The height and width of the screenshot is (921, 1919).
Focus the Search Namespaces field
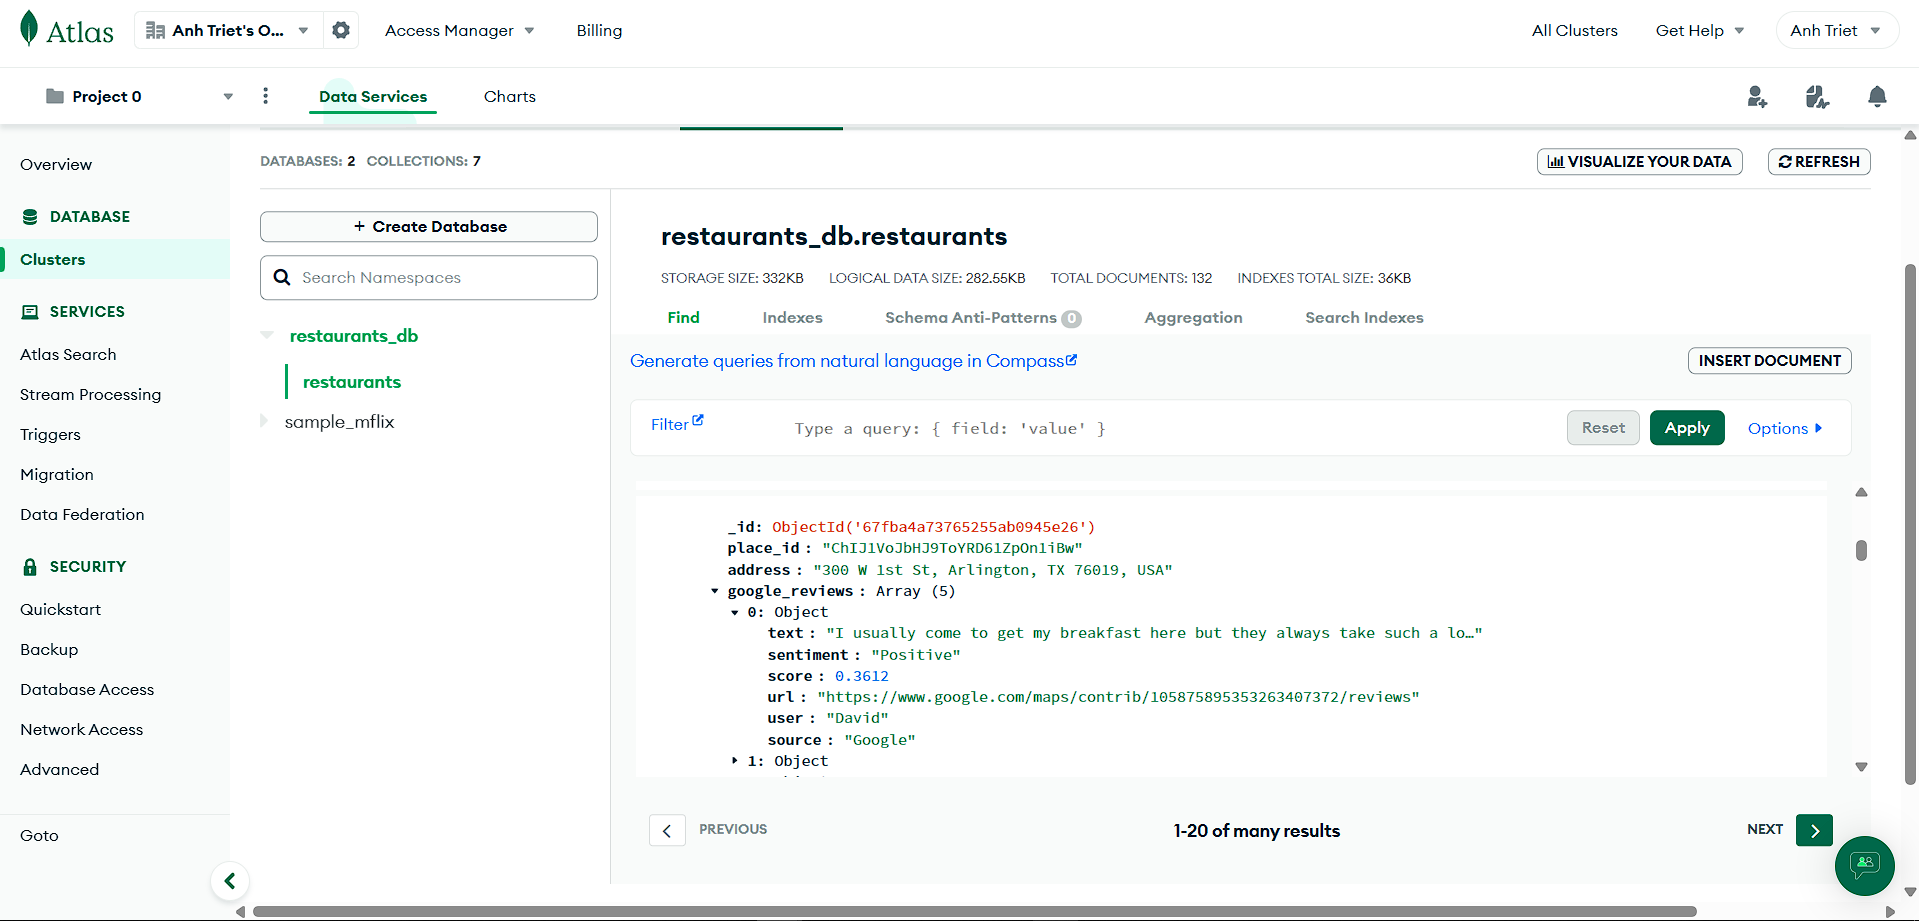tap(429, 278)
